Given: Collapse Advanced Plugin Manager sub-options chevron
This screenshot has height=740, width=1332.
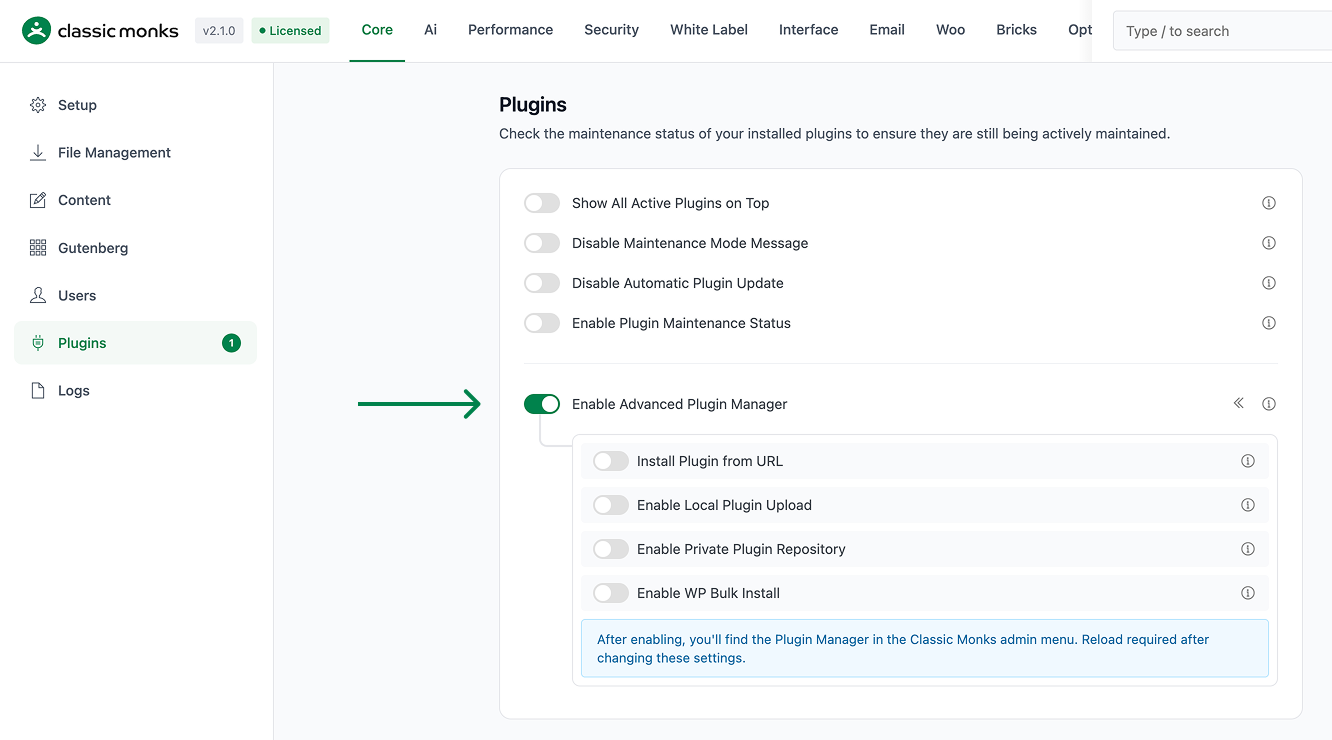Looking at the screenshot, I should point(1239,403).
